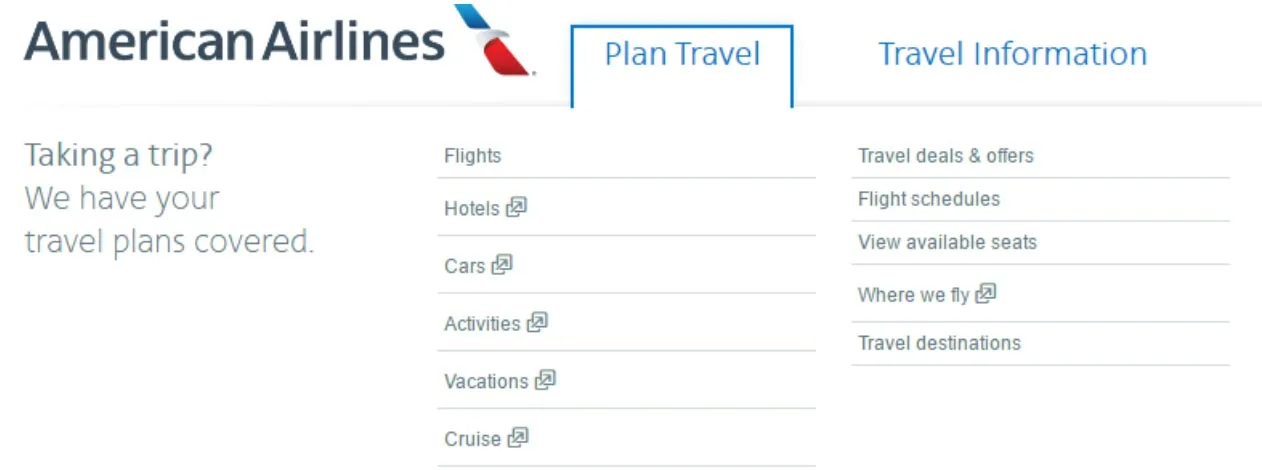
Task: Click external-link icon beside Where we fly
Action: pos(986,294)
